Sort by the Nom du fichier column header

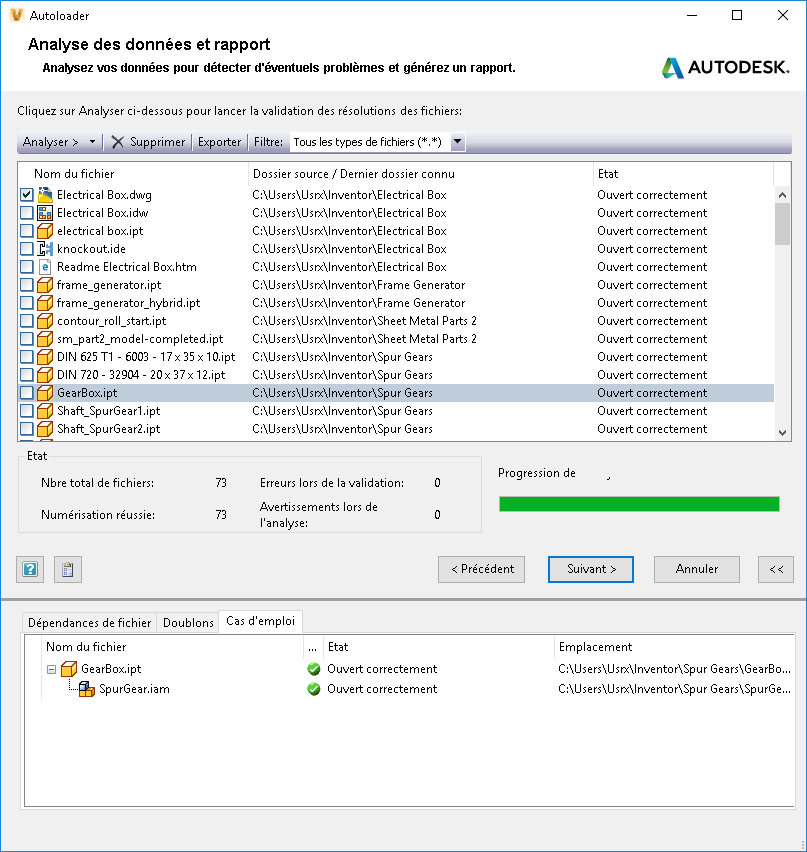coord(133,174)
